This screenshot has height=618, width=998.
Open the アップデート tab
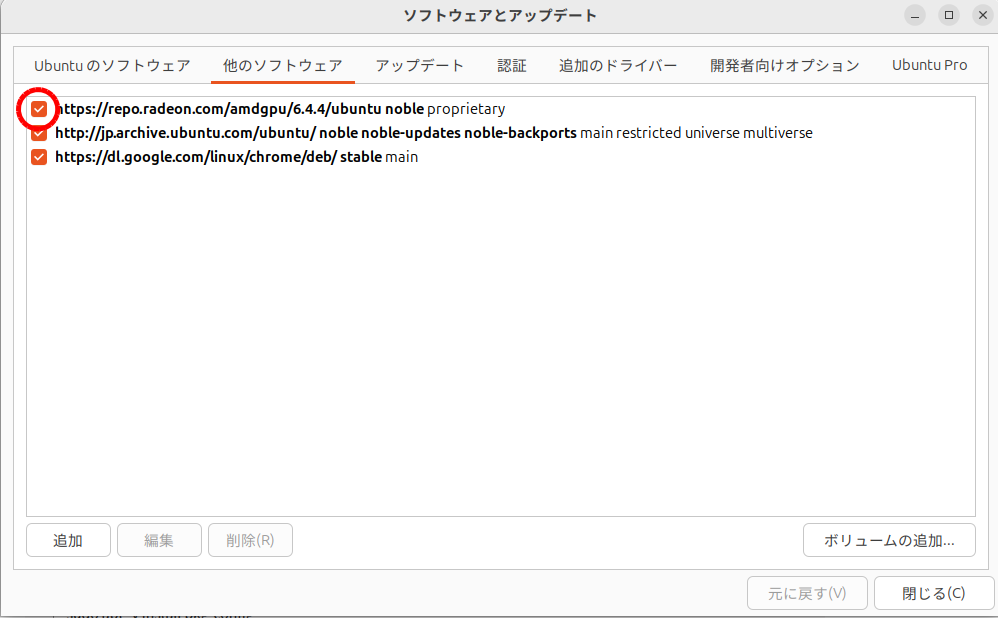pyautogui.click(x=420, y=65)
